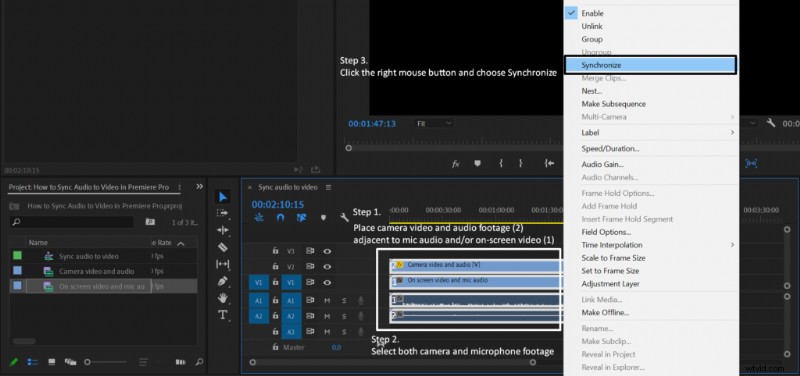Switch project panel to freeform view
The height and width of the screenshot is (376, 800).
point(70,362)
